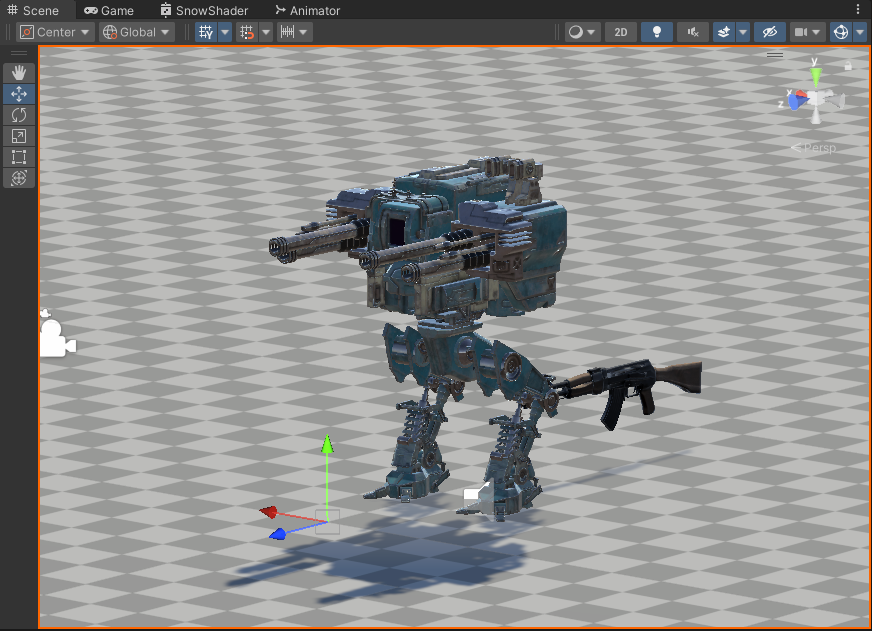
Task: Open the Global handle rotation dropdown
Action: [x=137, y=32]
